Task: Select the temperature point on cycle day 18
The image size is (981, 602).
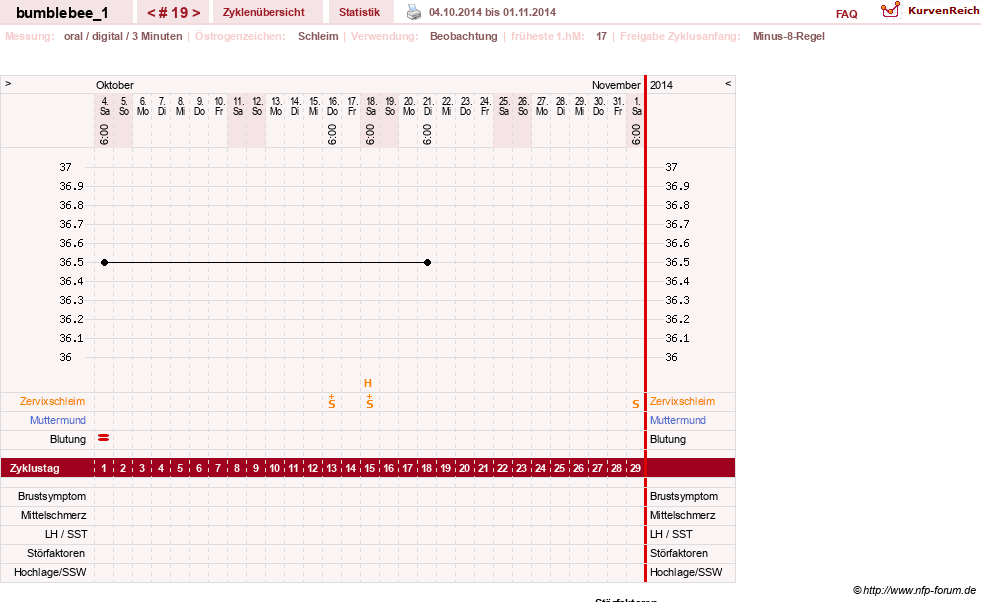Action: click(x=427, y=262)
